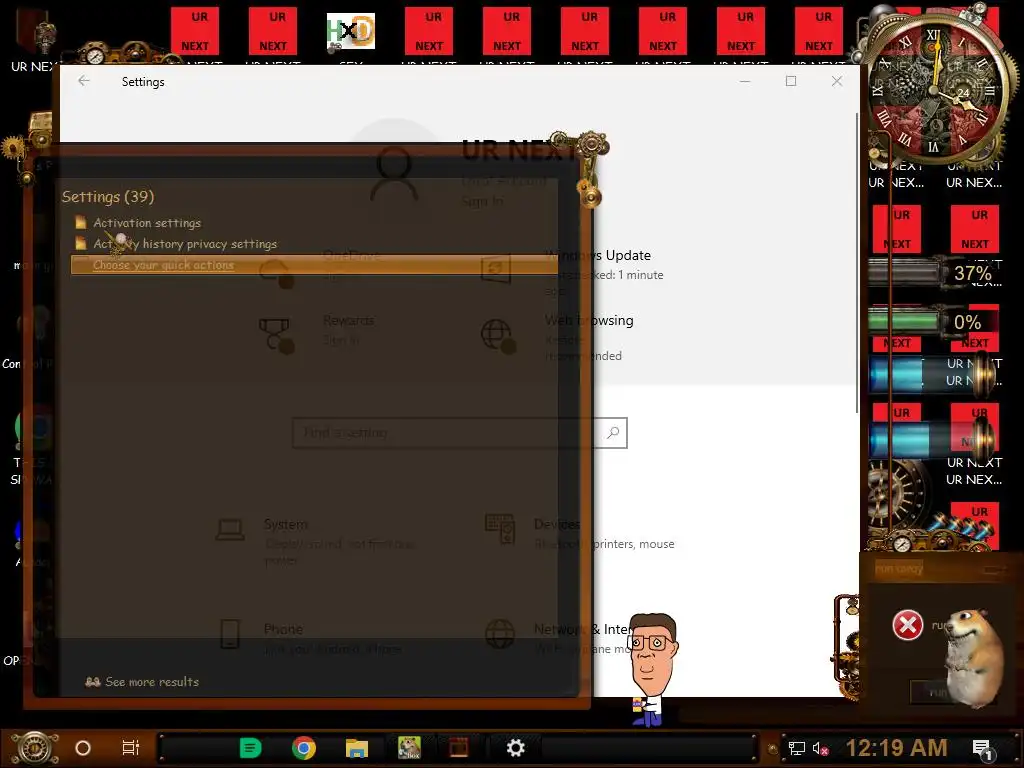Click the 12:19 AM taskbar clock

(897, 748)
